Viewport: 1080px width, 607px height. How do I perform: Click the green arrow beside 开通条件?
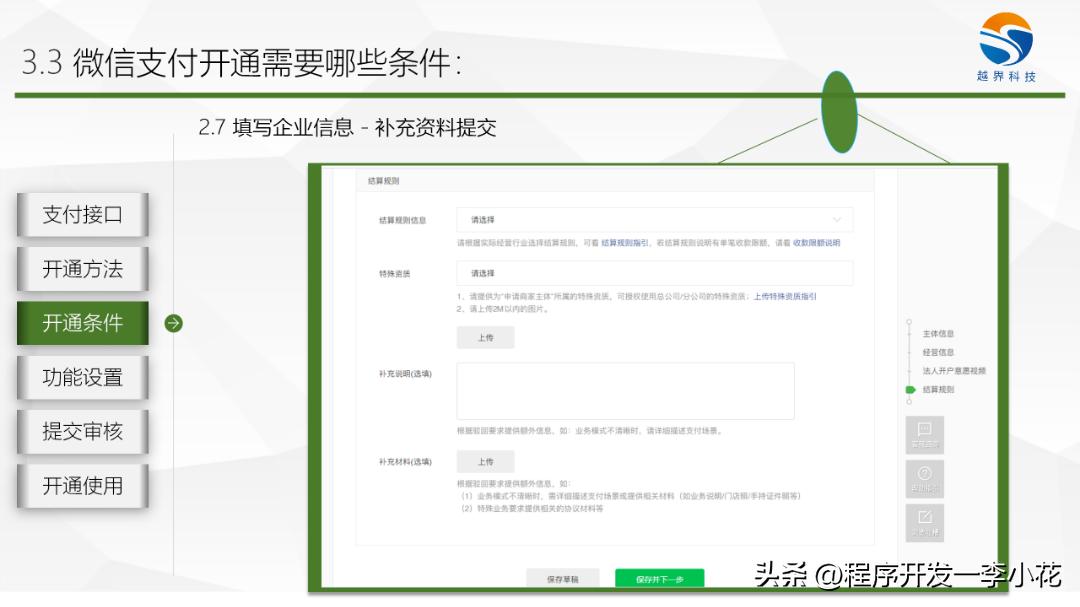(x=172, y=323)
